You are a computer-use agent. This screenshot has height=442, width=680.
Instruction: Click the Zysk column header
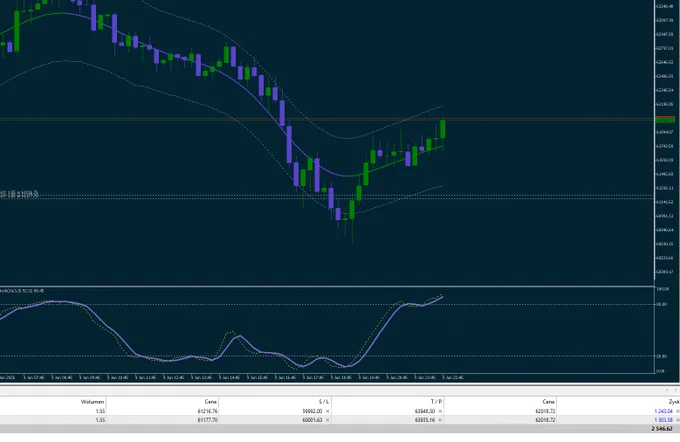coord(674,402)
